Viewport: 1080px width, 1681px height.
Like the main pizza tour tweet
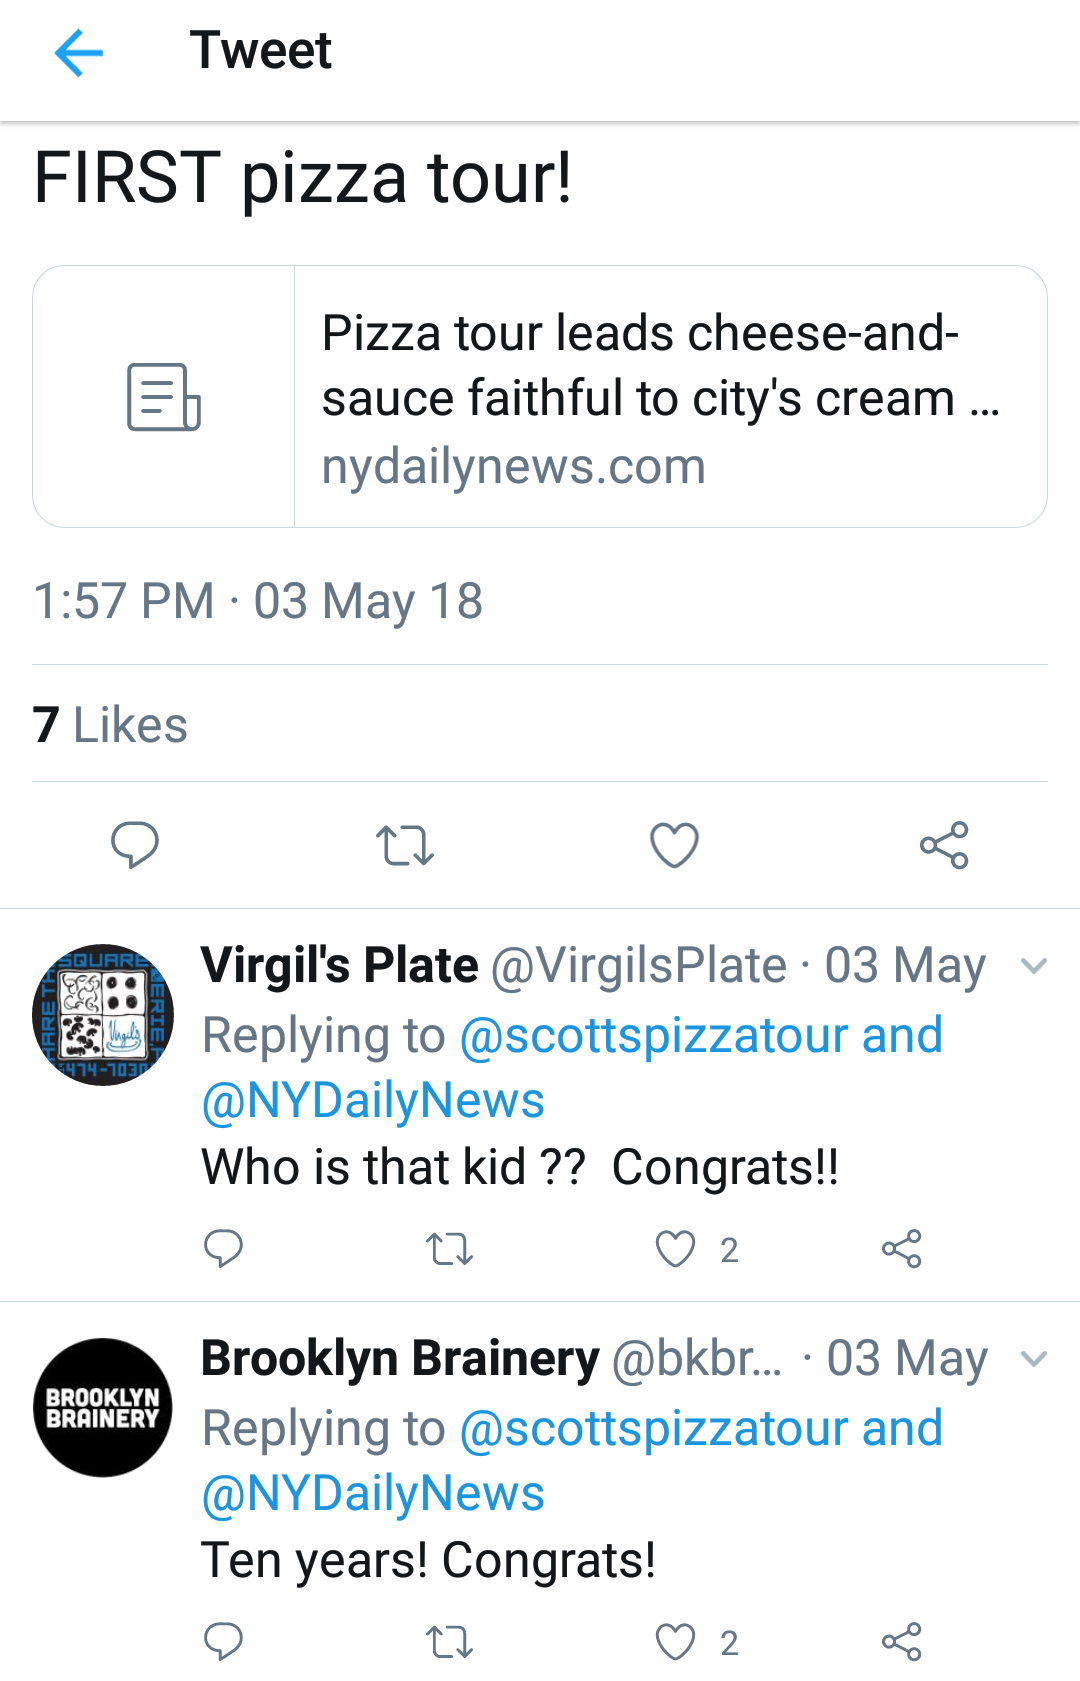pyautogui.click(x=675, y=845)
